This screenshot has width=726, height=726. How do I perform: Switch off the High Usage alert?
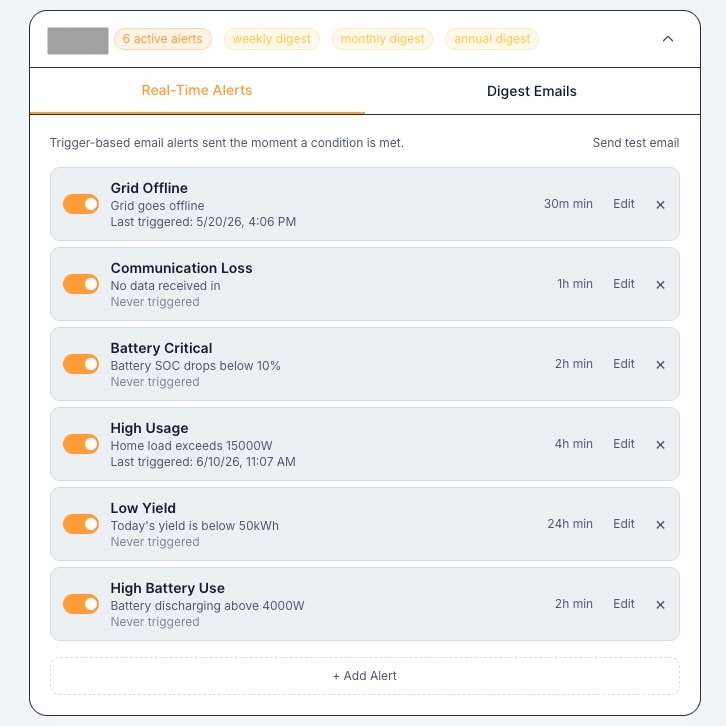point(81,444)
